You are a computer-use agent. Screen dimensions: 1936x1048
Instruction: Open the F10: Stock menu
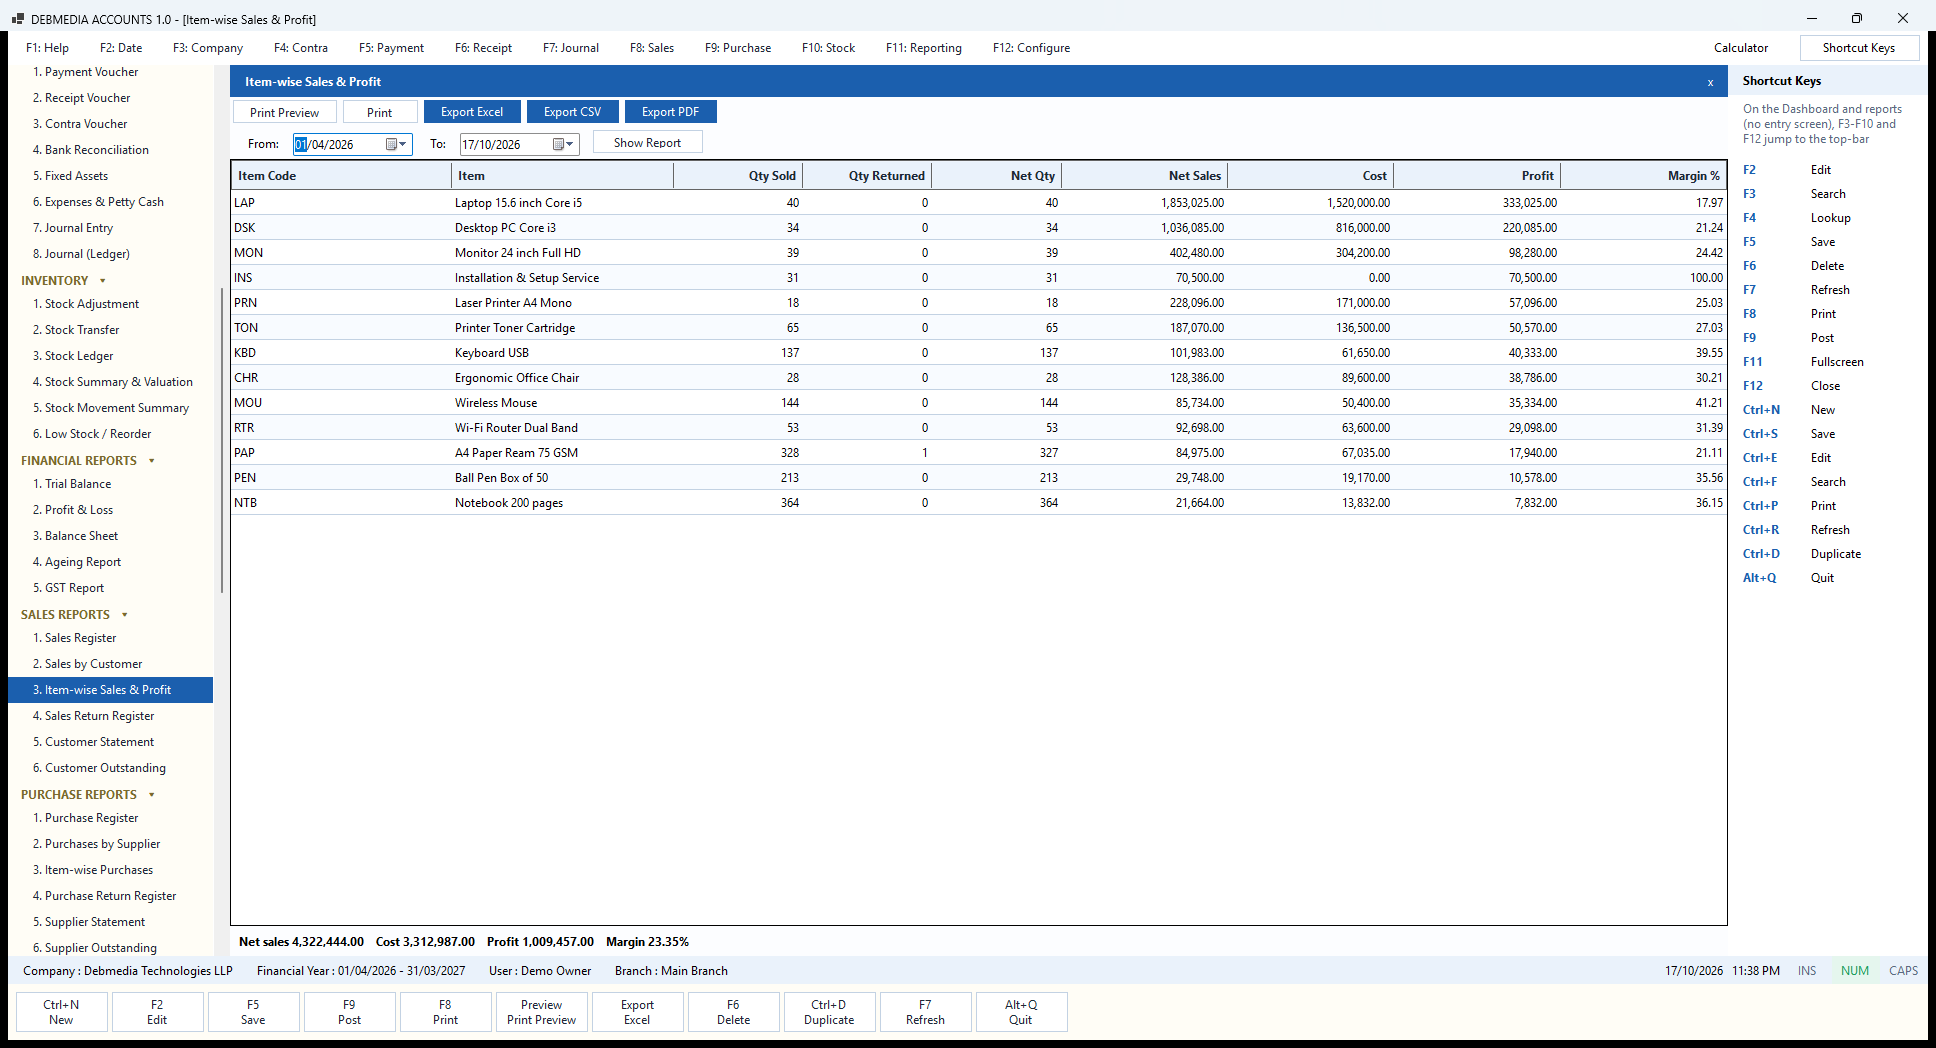coord(828,48)
